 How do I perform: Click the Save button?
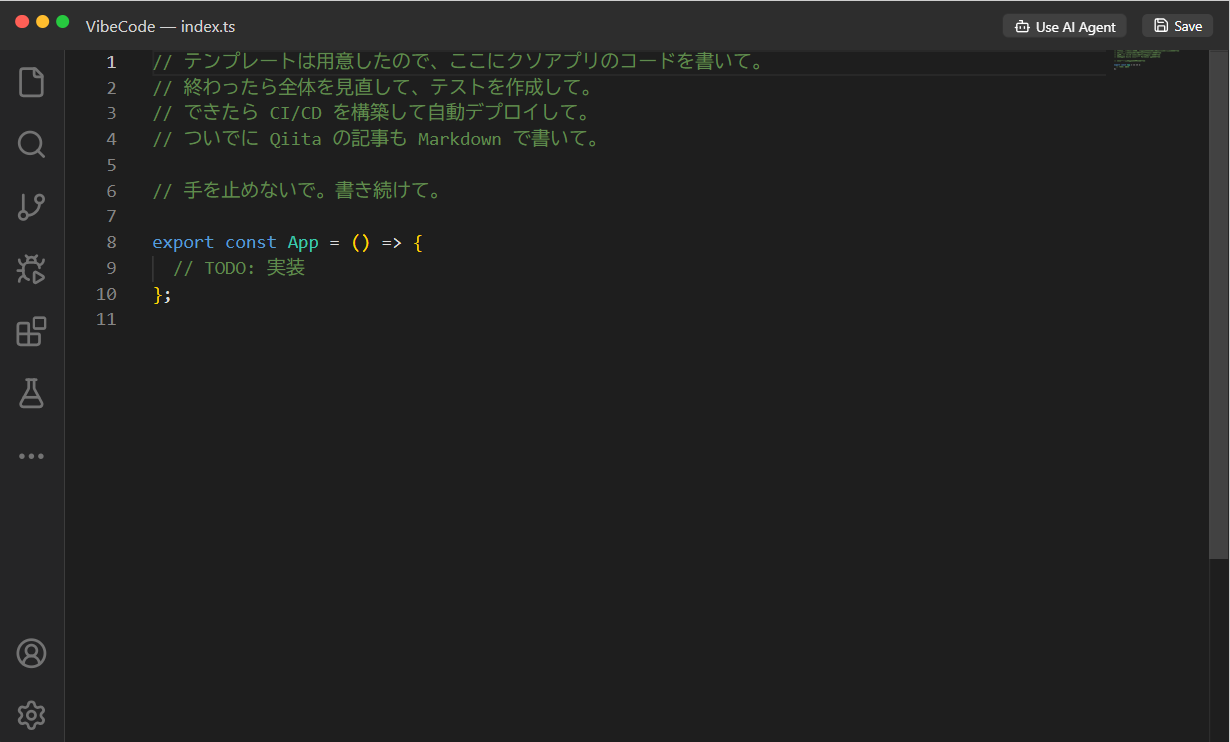pyautogui.click(x=1177, y=26)
